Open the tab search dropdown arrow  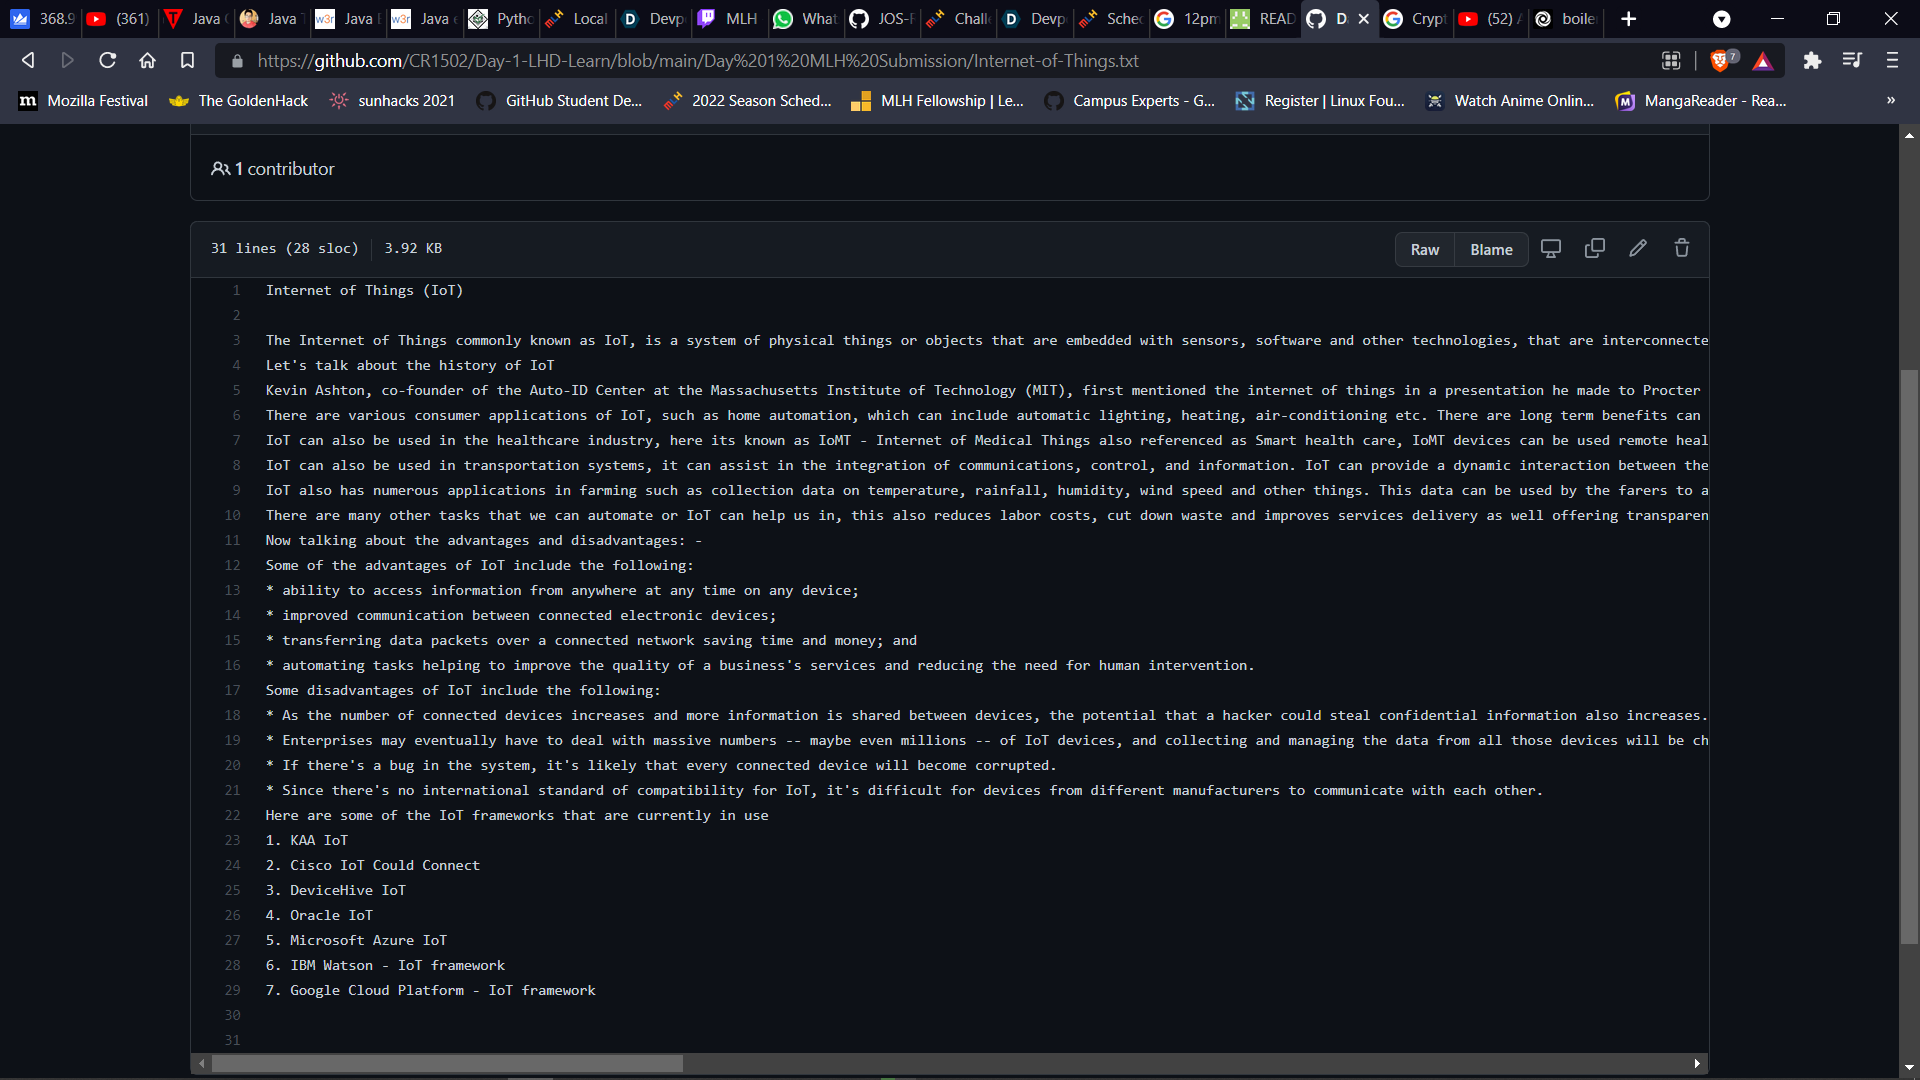tap(1721, 19)
